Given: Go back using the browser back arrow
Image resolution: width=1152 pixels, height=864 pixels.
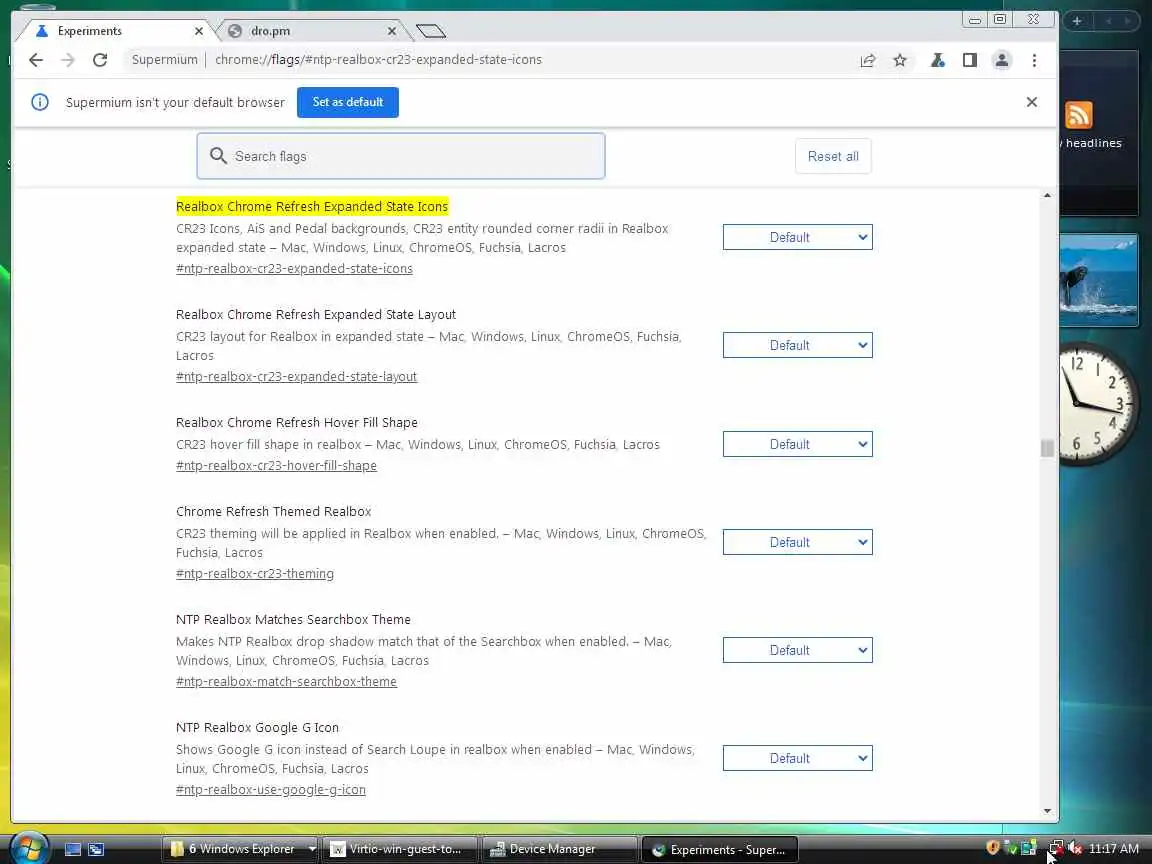Looking at the screenshot, I should [35, 60].
